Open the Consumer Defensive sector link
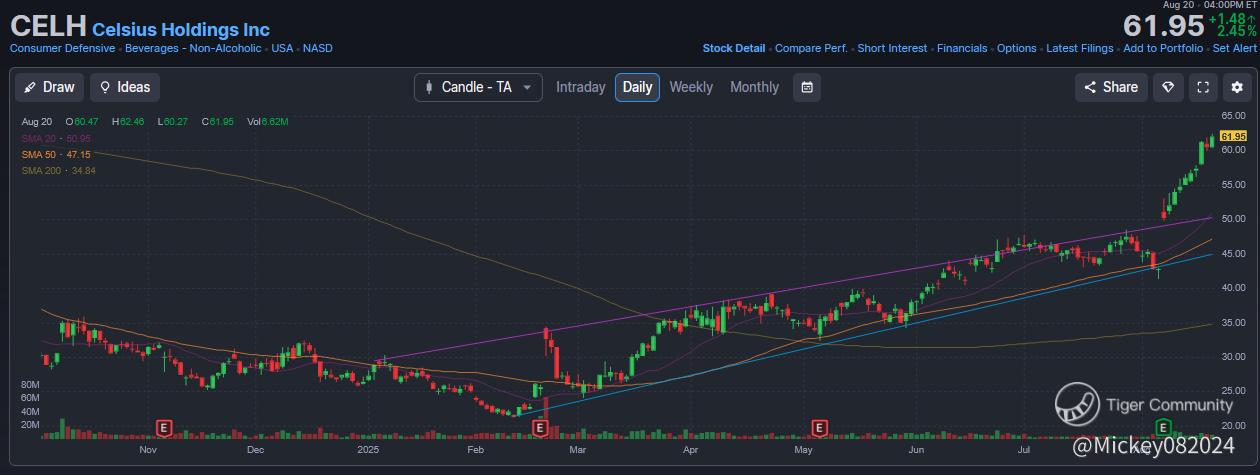Viewport: 1260px width, 475px height. pyautogui.click(x=62, y=48)
